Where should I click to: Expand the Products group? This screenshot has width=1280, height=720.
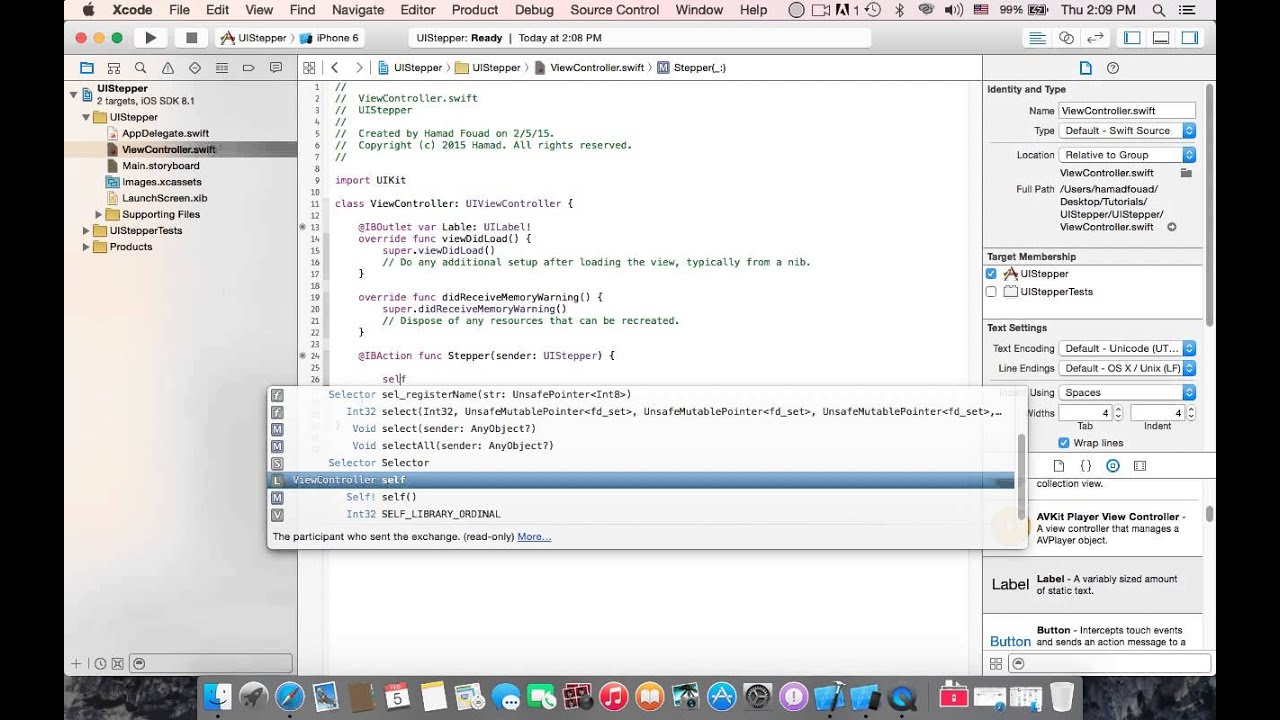point(86,247)
